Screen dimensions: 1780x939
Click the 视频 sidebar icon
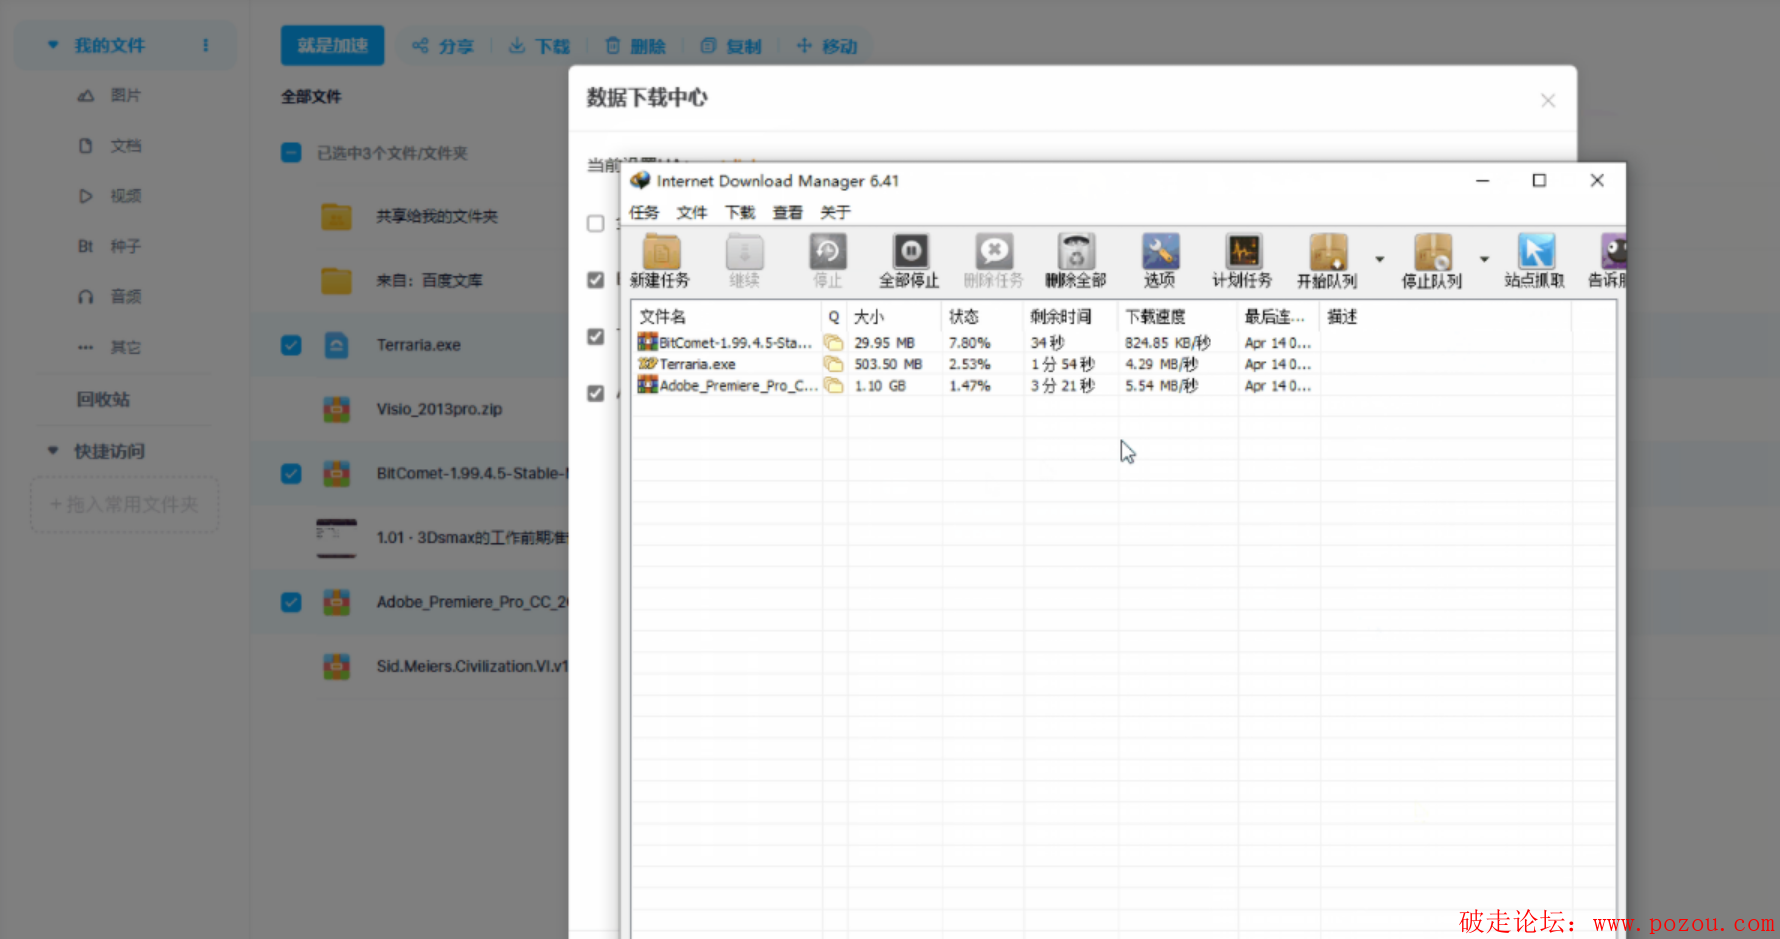[86, 196]
